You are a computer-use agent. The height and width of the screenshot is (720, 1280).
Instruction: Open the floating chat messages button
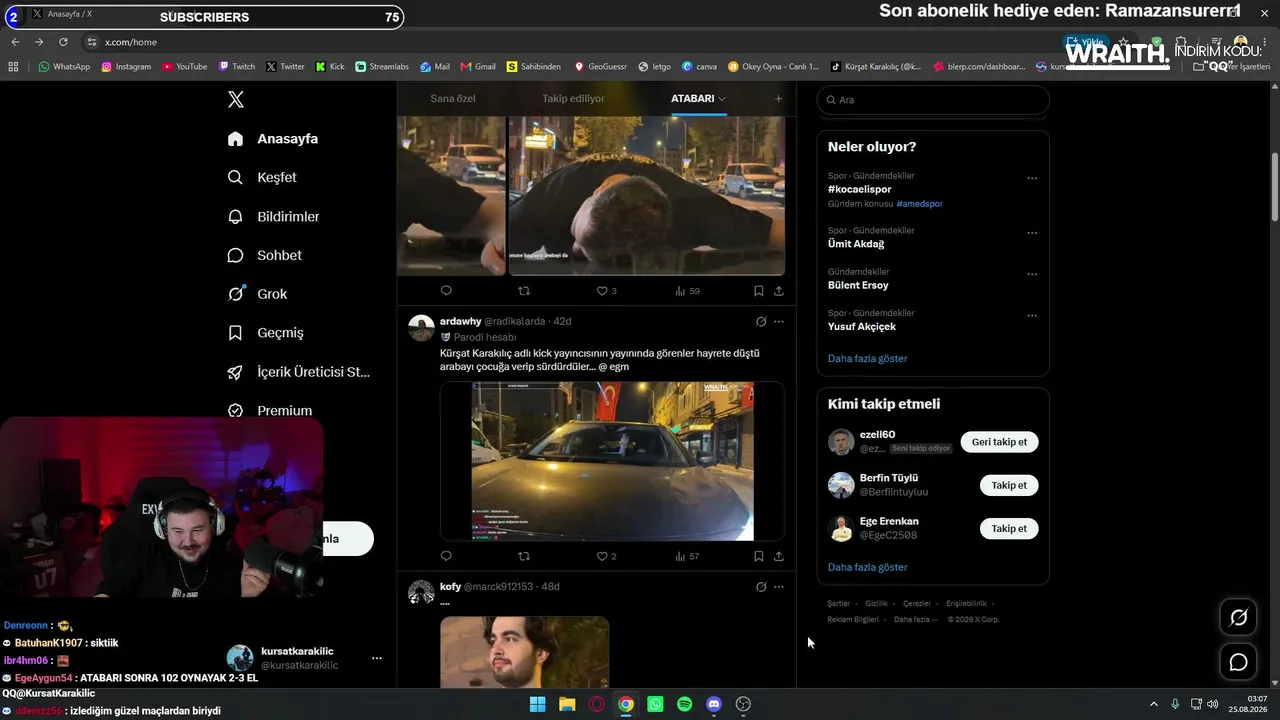pyautogui.click(x=1238, y=662)
